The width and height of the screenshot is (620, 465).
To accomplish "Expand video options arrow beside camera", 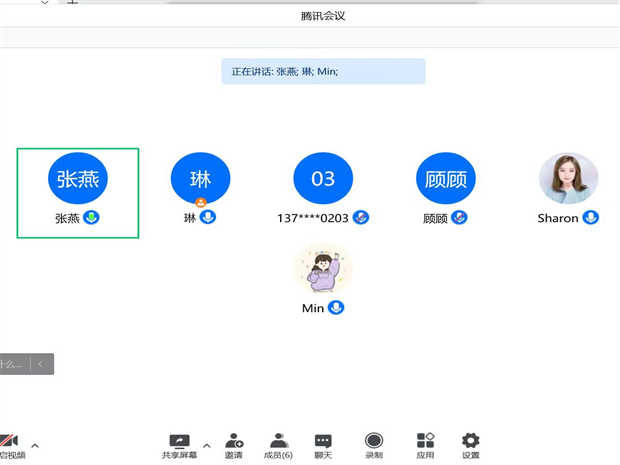I will coord(35,446).
